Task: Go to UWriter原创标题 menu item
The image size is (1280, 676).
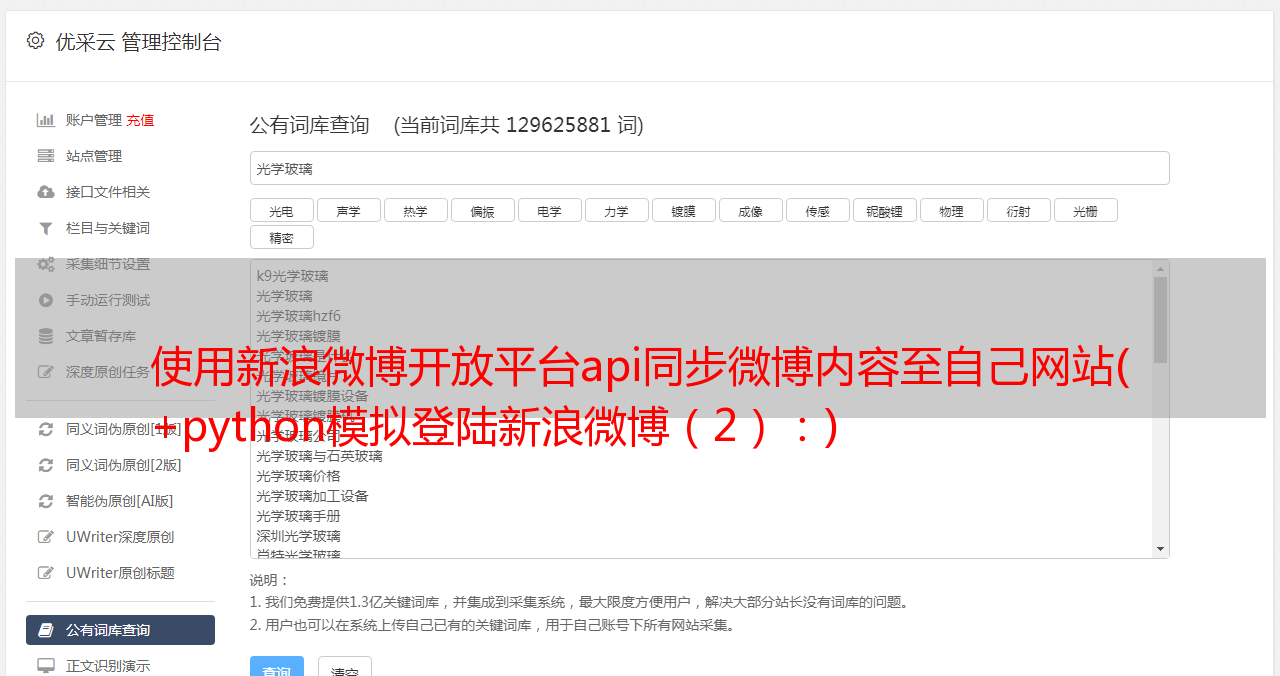Action: click(120, 573)
